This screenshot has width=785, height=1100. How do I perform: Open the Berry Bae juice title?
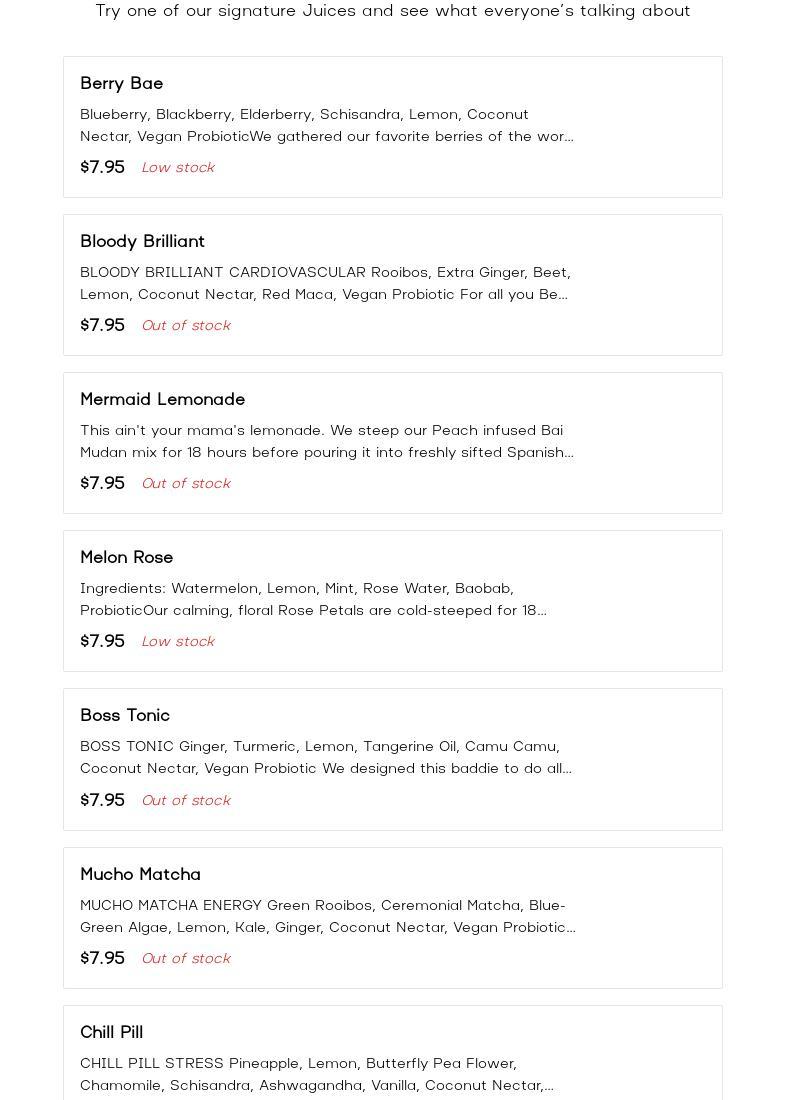[x=121, y=83]
